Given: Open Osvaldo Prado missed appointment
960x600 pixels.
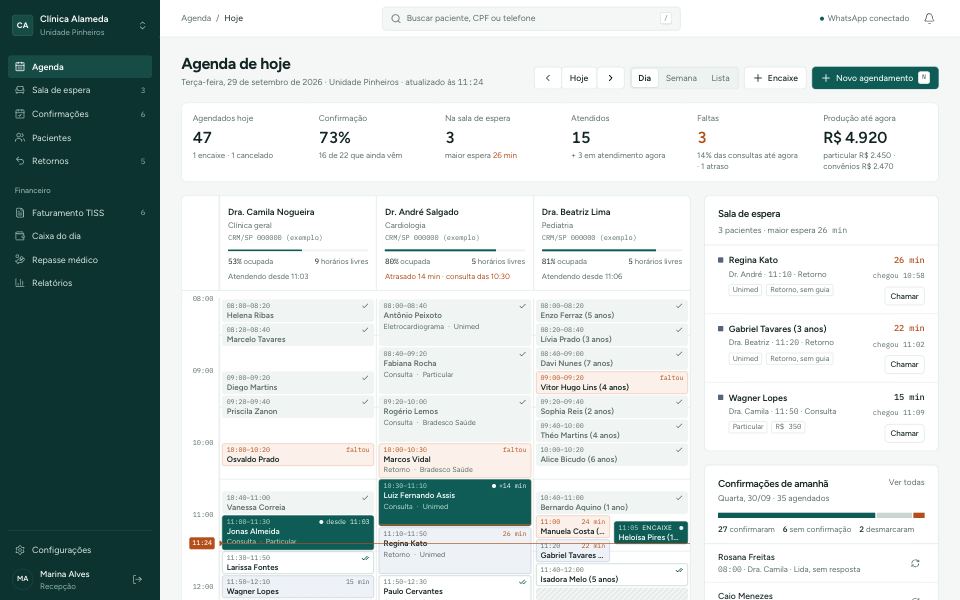Looking at the screenshot, I should [x=298, y=454].
